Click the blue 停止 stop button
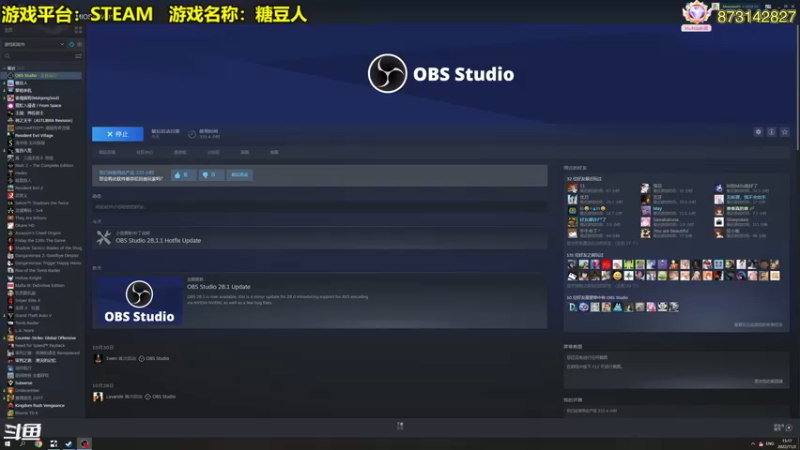 [x=117, y=134]
